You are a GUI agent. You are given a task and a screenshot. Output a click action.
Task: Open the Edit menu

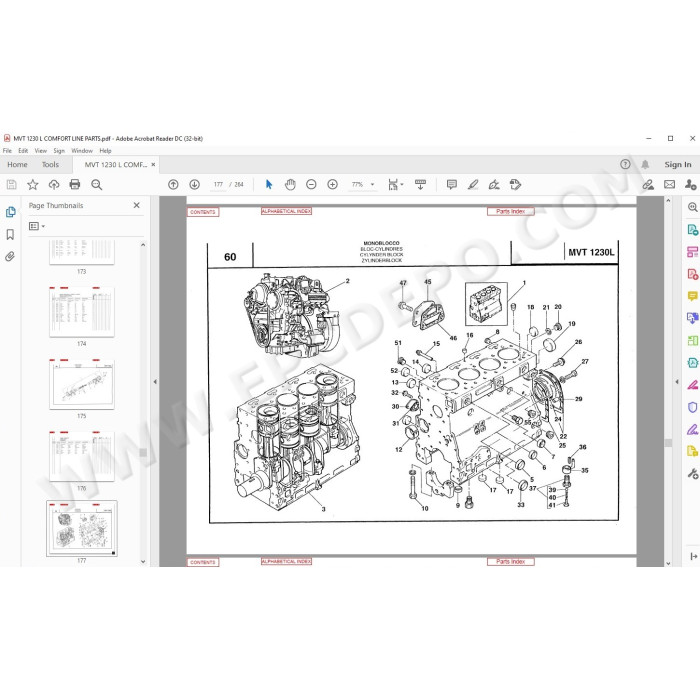pos(23,151)
